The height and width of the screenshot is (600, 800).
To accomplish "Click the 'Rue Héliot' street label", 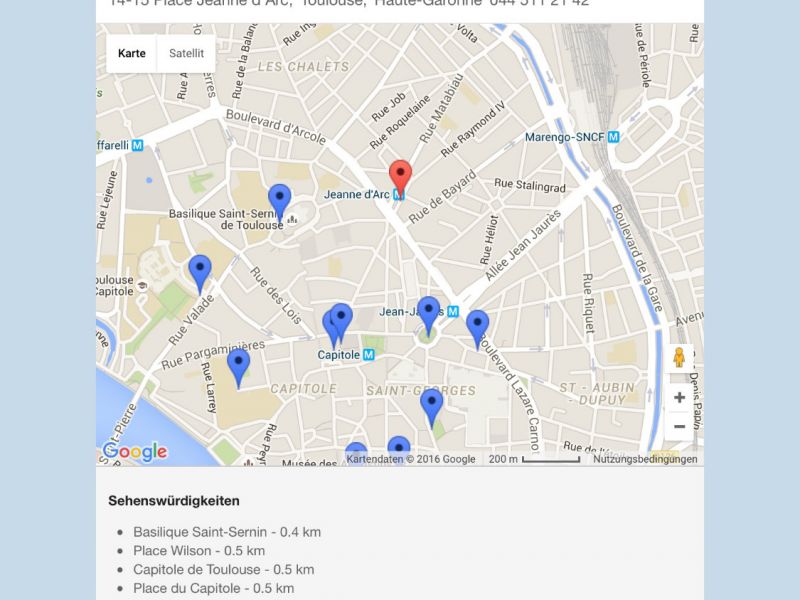I will click(x=489, y=240).
